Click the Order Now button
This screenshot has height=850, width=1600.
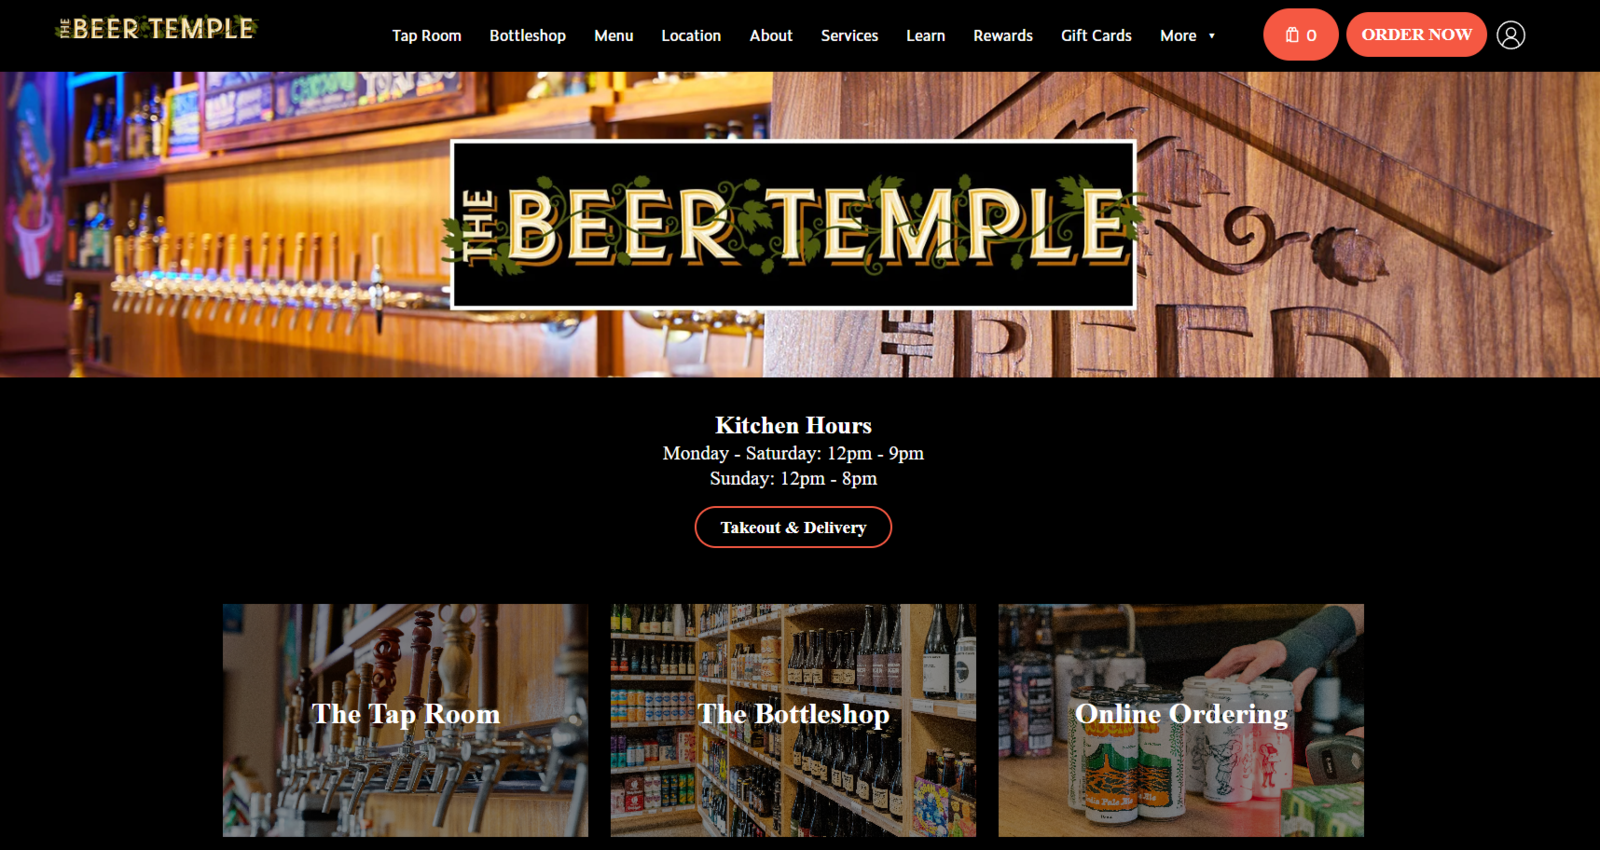pos(1416,35)
